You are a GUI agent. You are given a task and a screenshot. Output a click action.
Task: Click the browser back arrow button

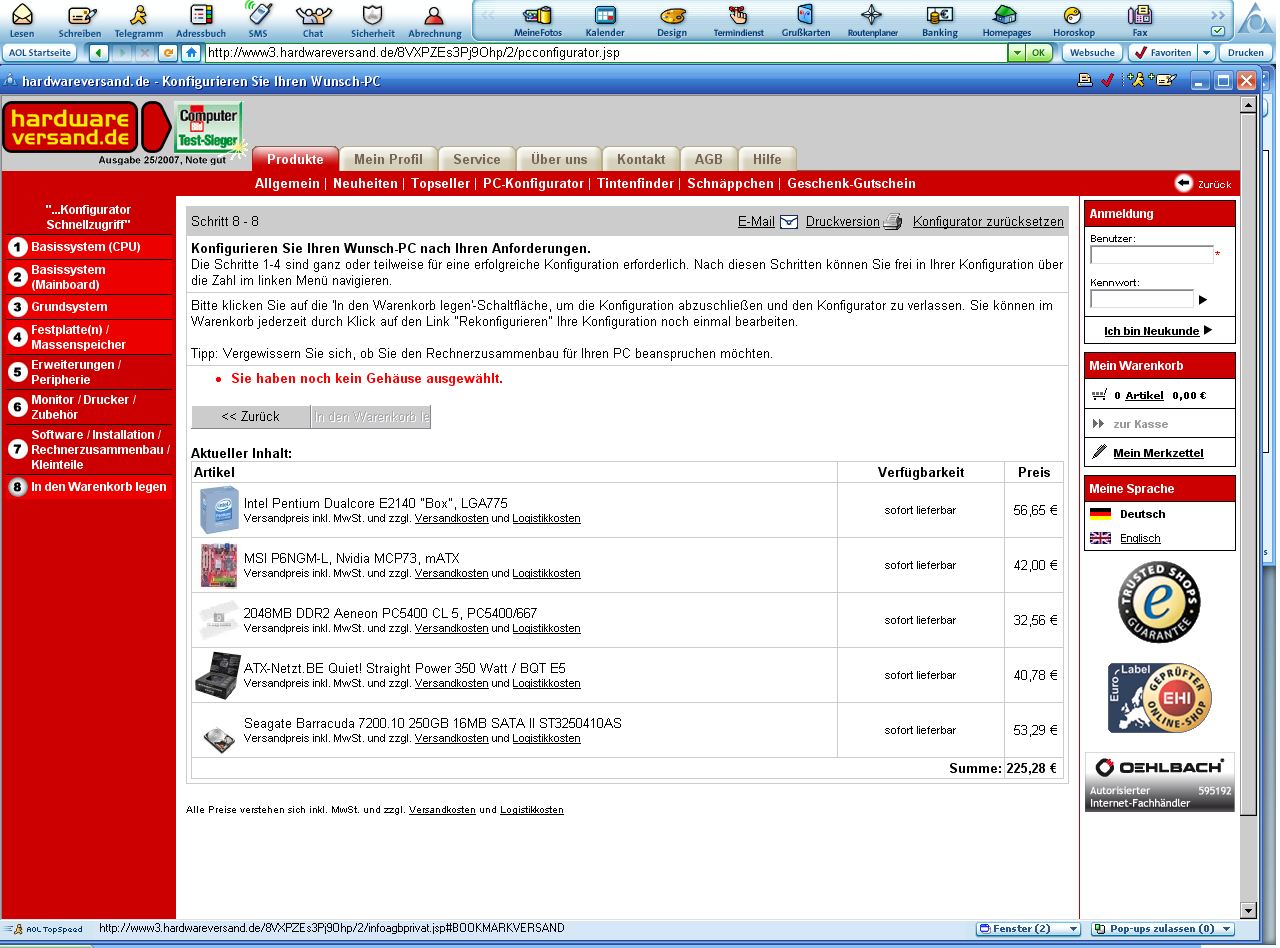(99, 53)
